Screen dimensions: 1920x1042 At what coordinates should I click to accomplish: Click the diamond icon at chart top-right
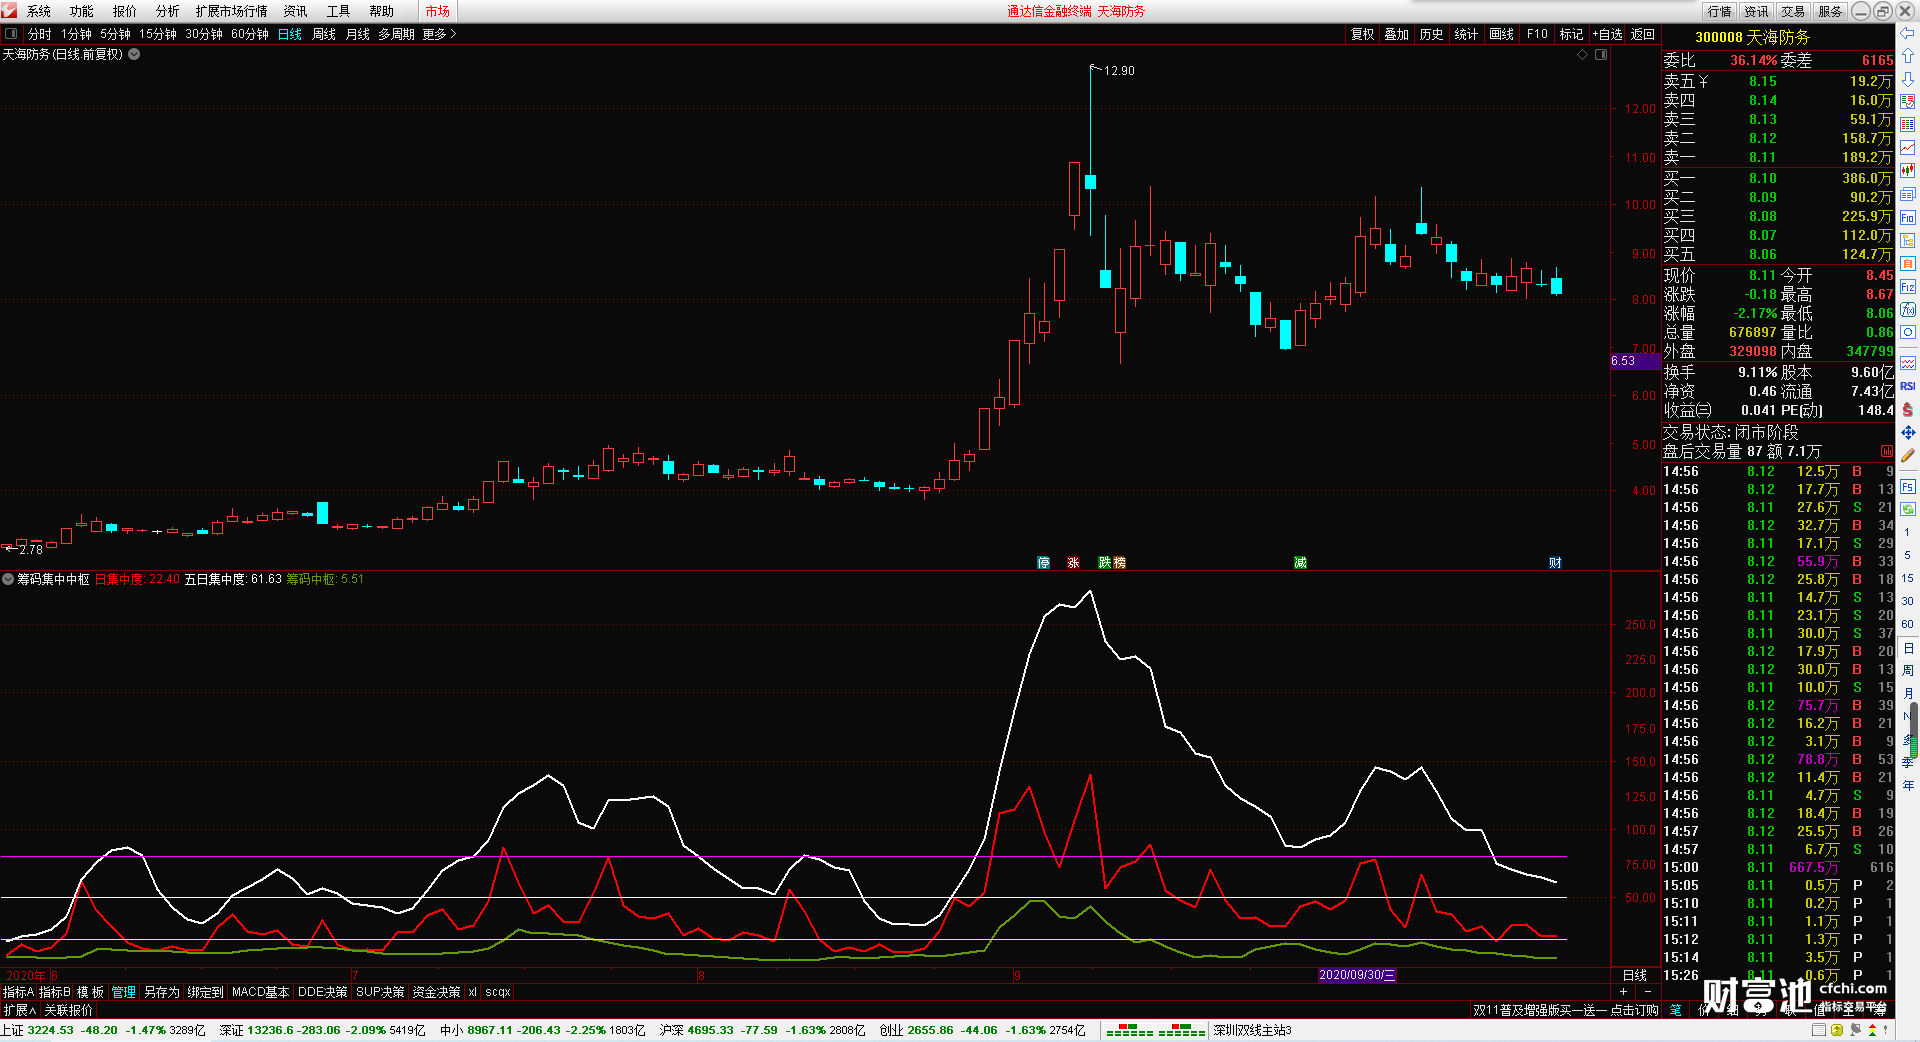pos(1582,55)
